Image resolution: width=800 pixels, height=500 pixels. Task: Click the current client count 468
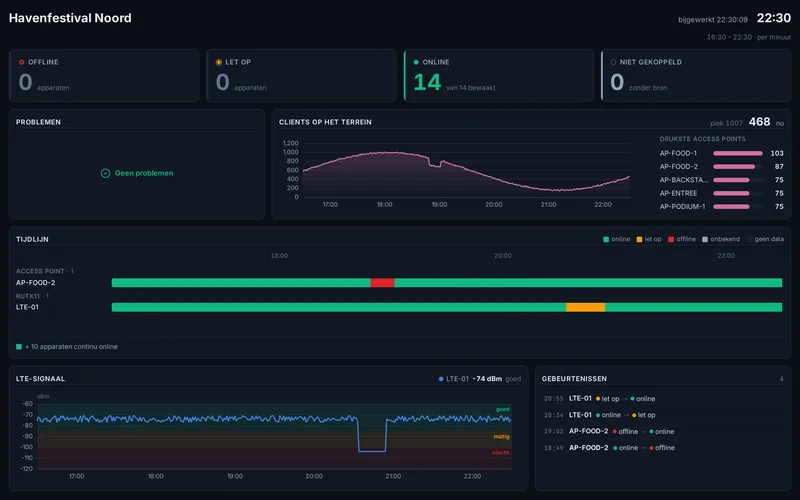tap(759, 122)
